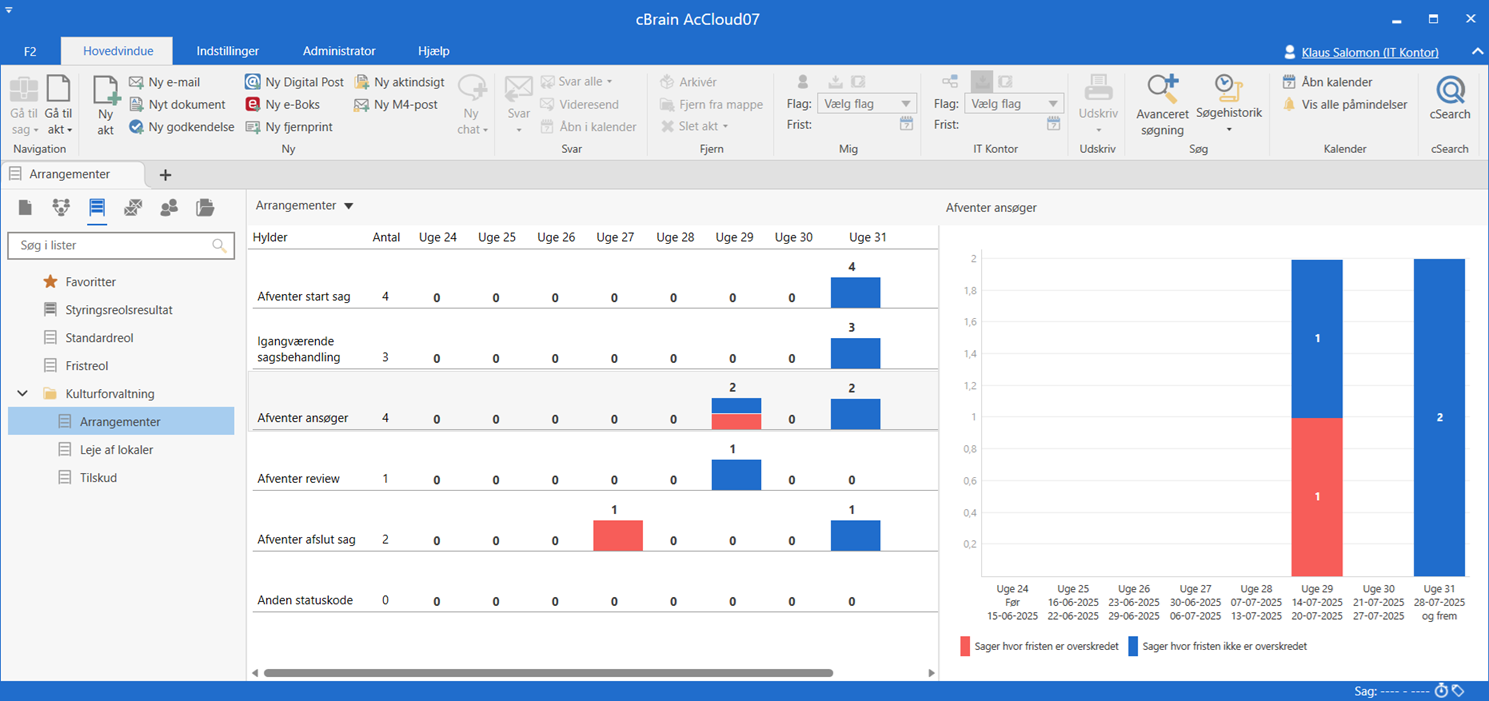This screenshot has height=701, width=1489.
Task: Click Ny Digital Post icon
Action: [253, 82]
